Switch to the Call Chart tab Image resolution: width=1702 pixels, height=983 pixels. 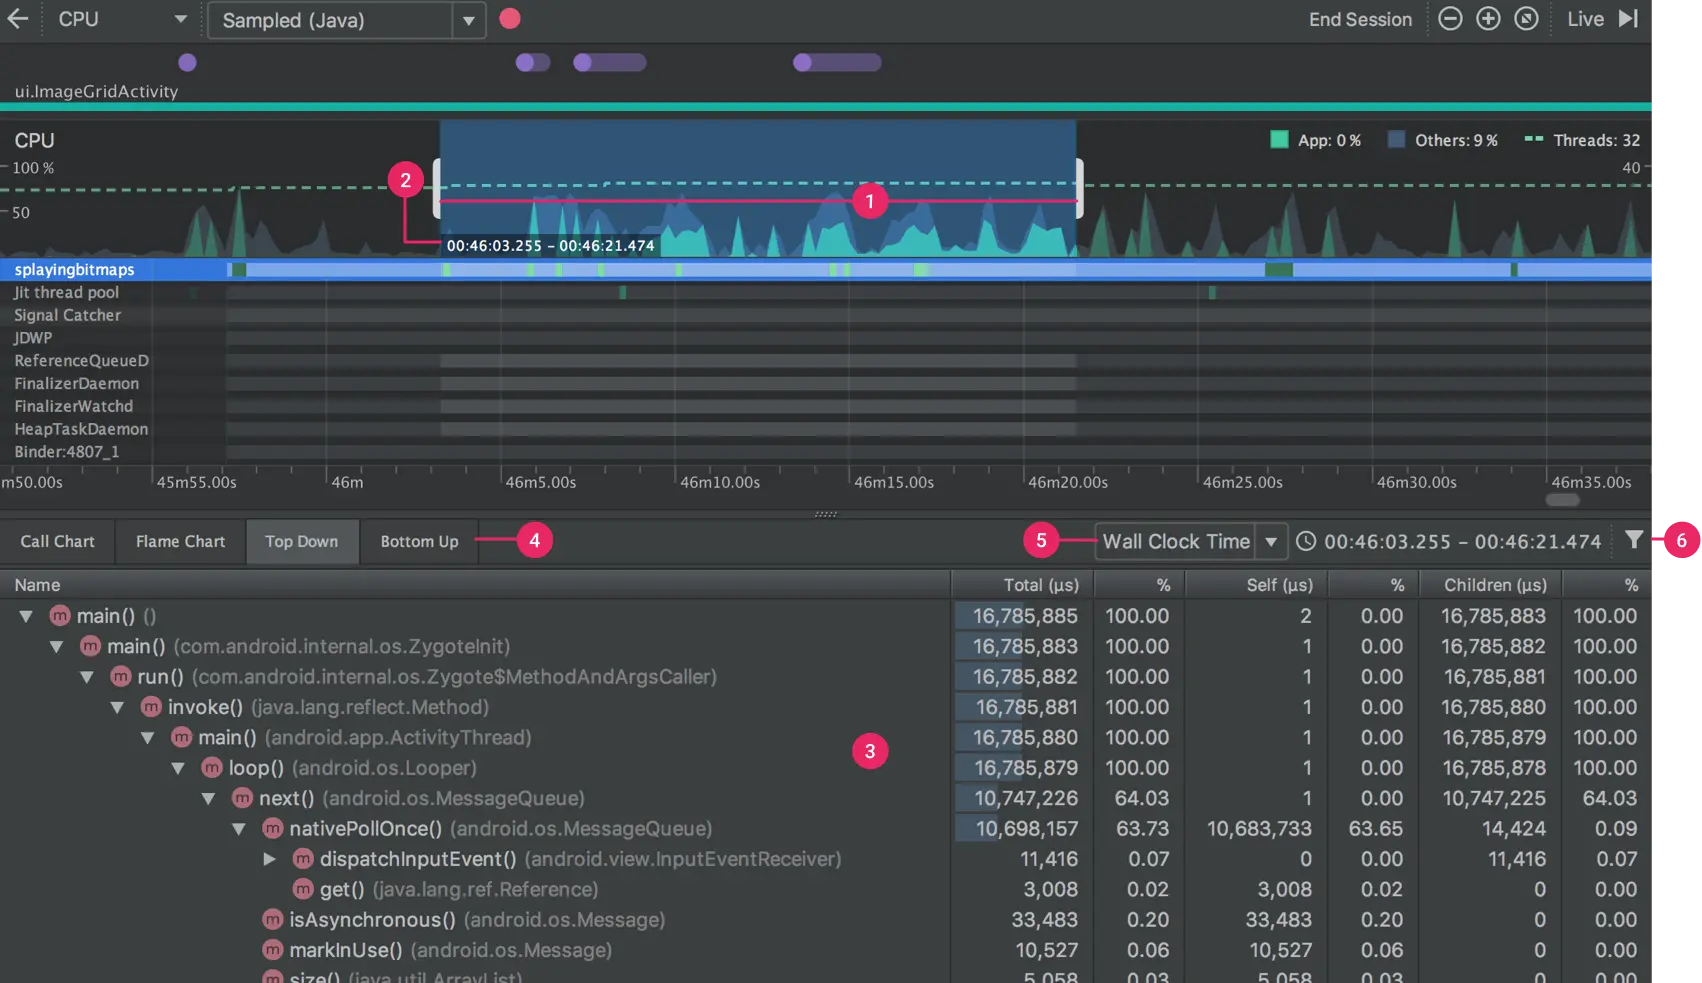58,541
